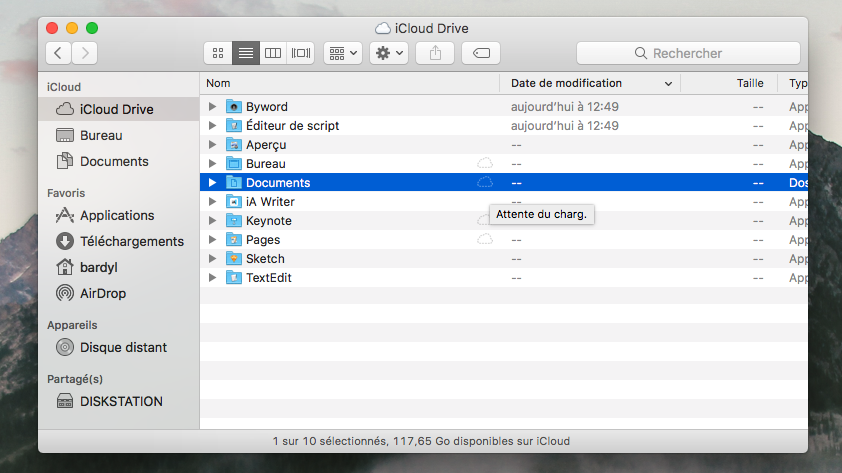Viewport: 842px width, 473px height.
Task: Switch to Cover Flow view
Action: [301, 53]
